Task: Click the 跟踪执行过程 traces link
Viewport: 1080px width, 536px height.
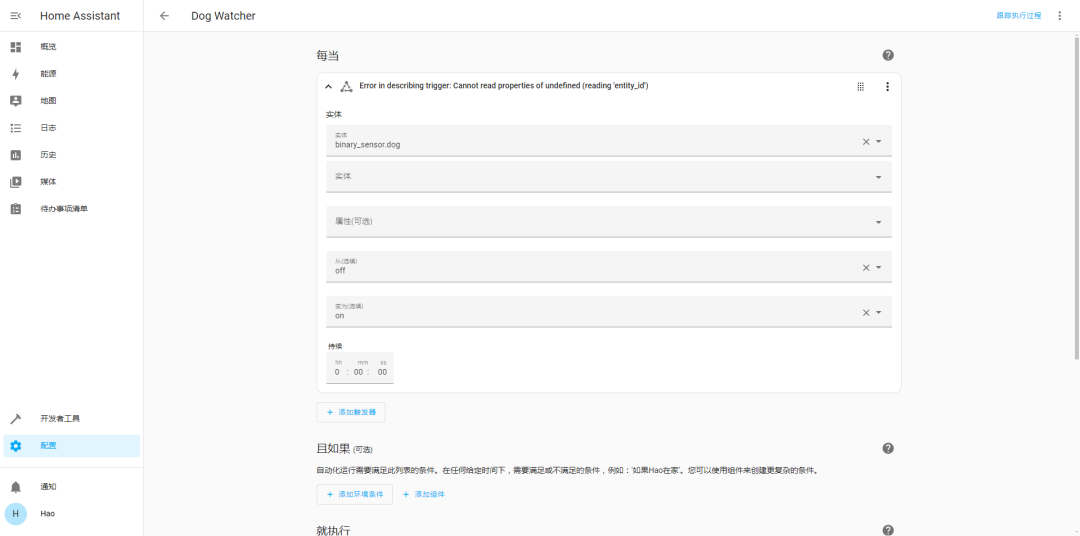Action: point(1019,15)
